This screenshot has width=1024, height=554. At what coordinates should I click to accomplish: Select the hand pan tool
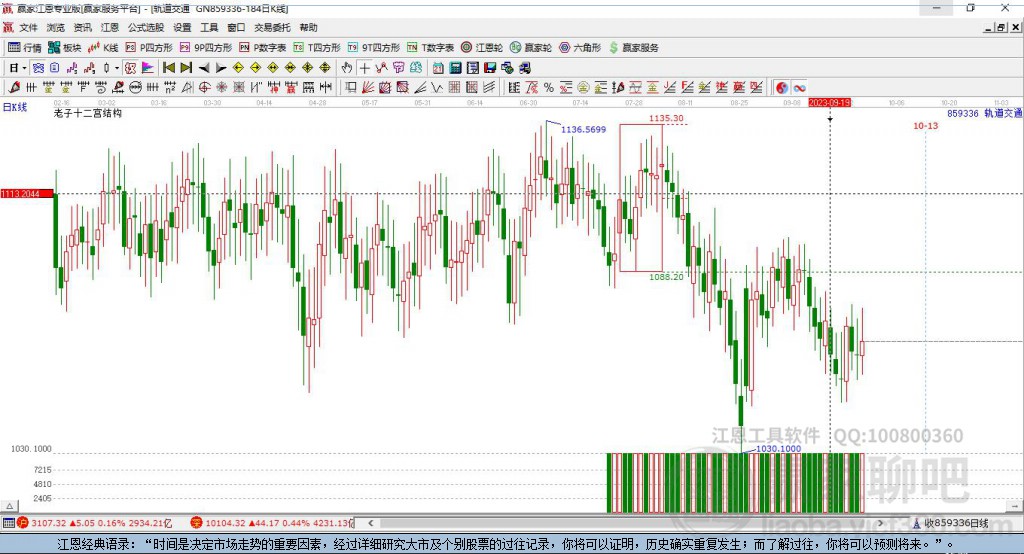[x=347, y=68]
